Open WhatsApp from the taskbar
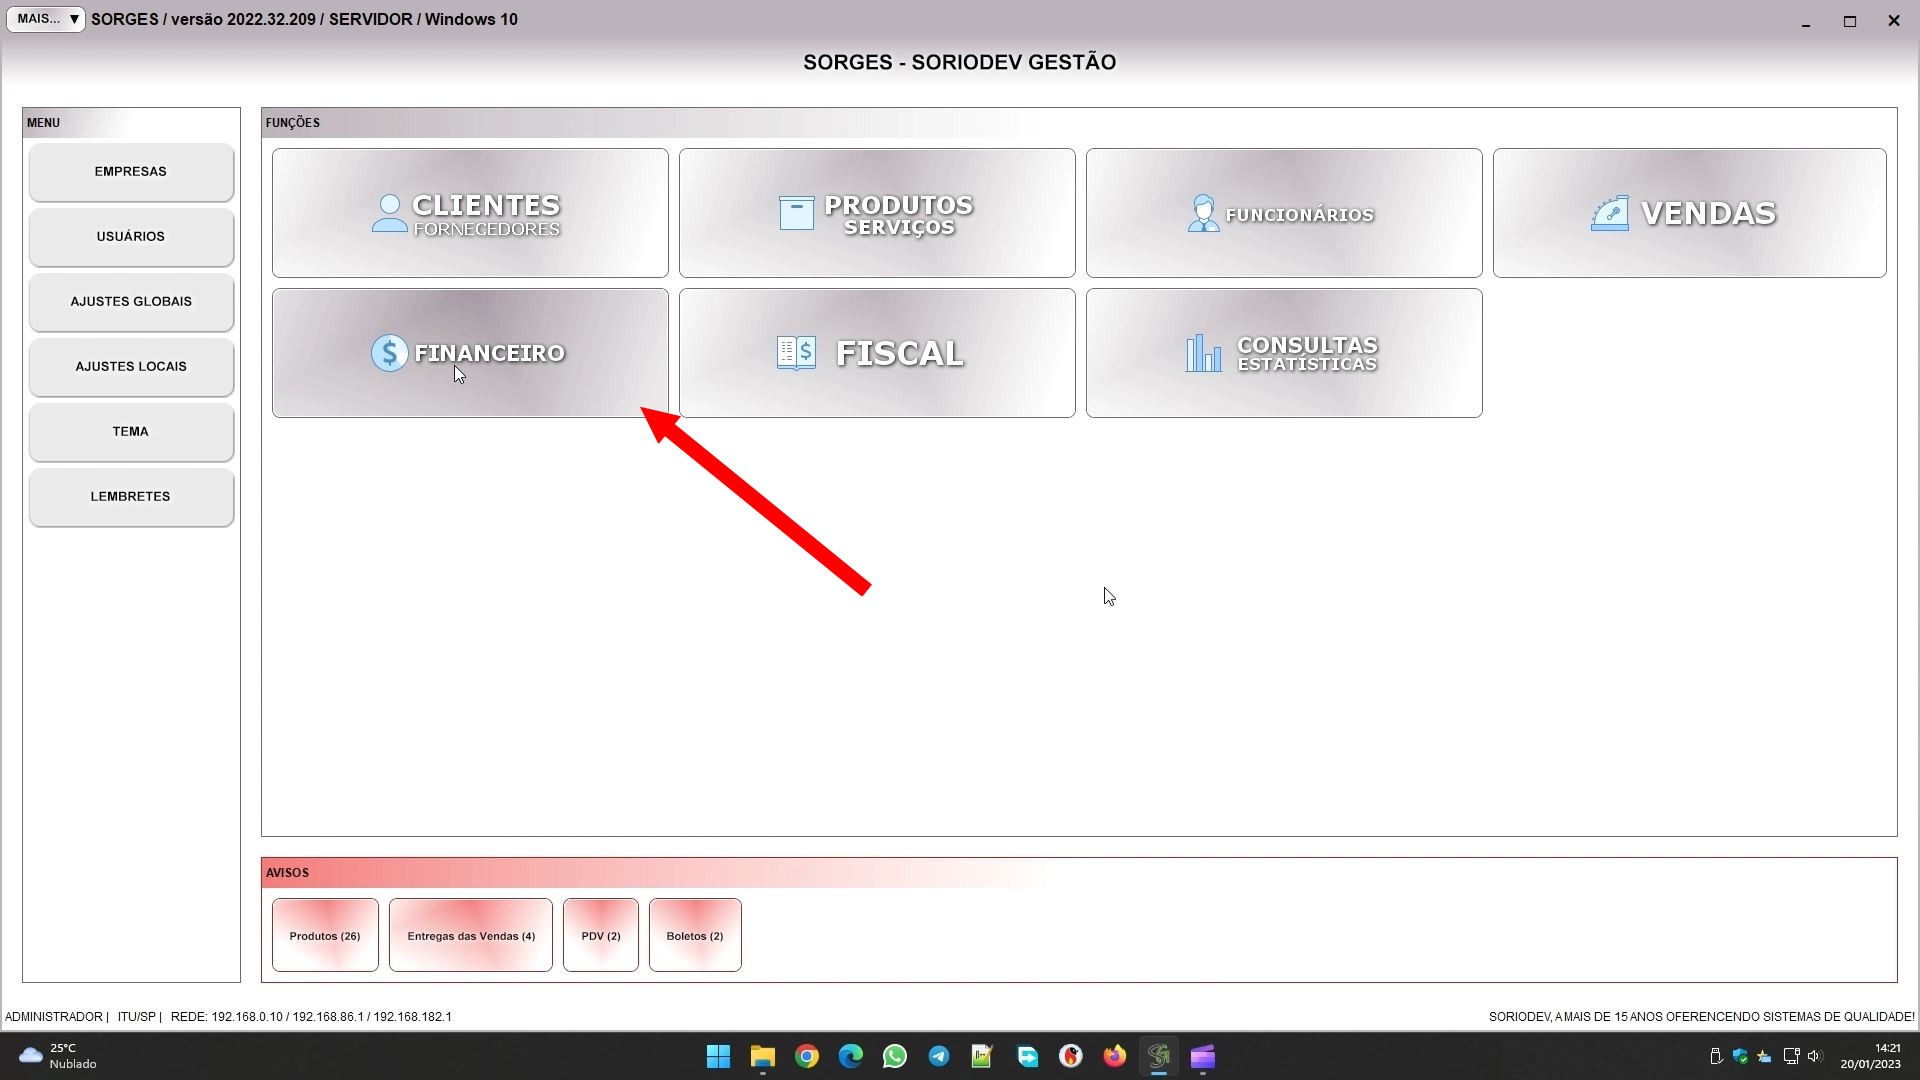 coord(894,1057)
